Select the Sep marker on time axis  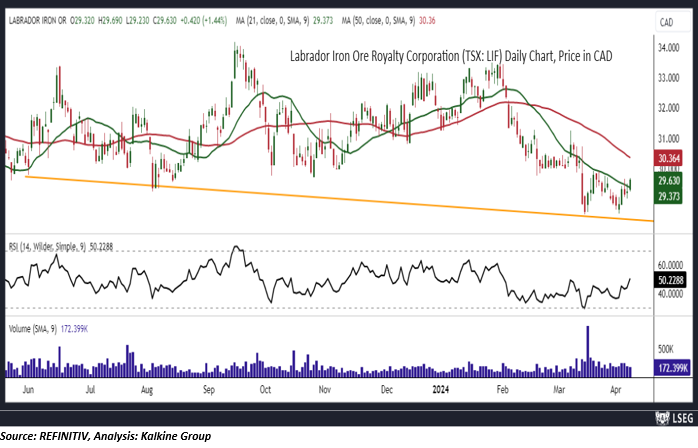pos(209,390)
